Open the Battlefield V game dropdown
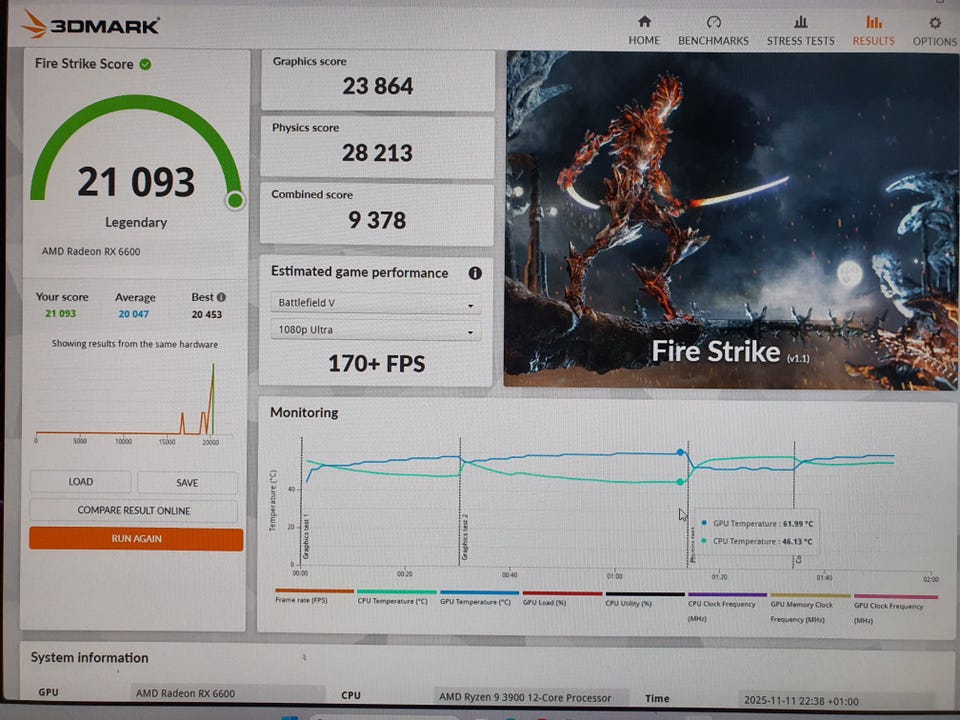960x720 pixels. pyautogui.click(x=375, y=303)
